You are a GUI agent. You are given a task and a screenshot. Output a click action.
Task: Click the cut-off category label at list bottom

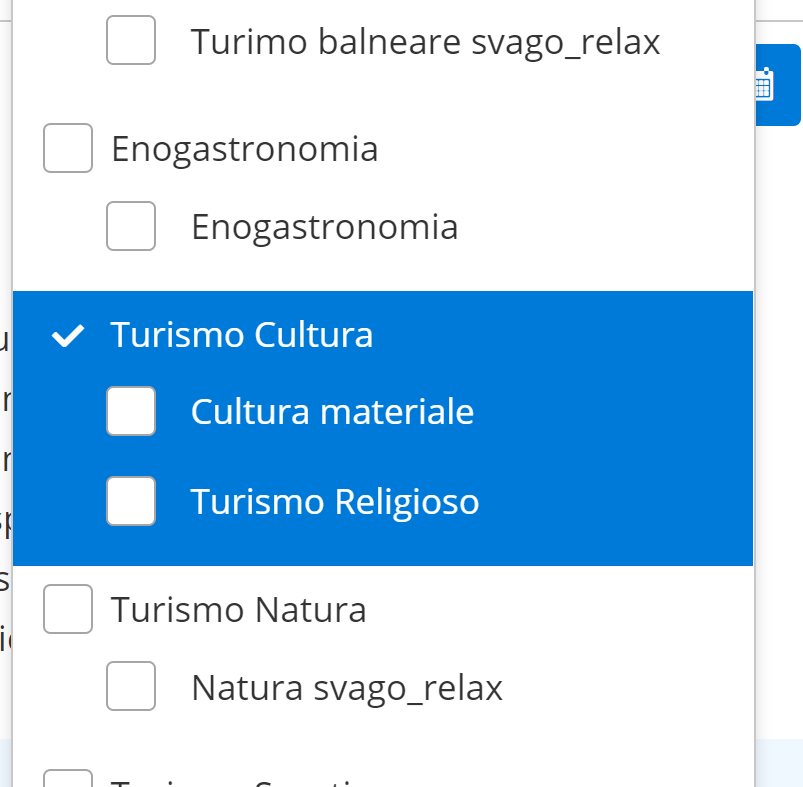click(x=240, y=781)
